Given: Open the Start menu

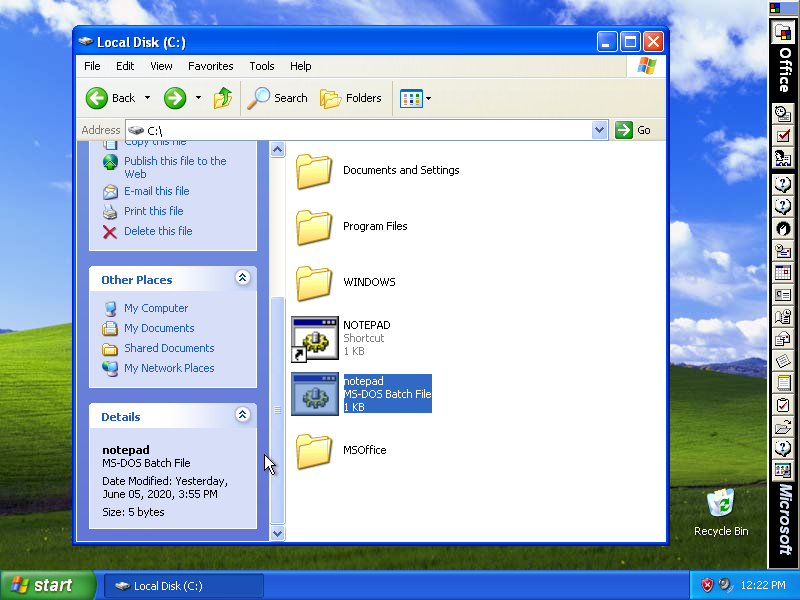Looking at the screenshot, I should click(47, 585).
